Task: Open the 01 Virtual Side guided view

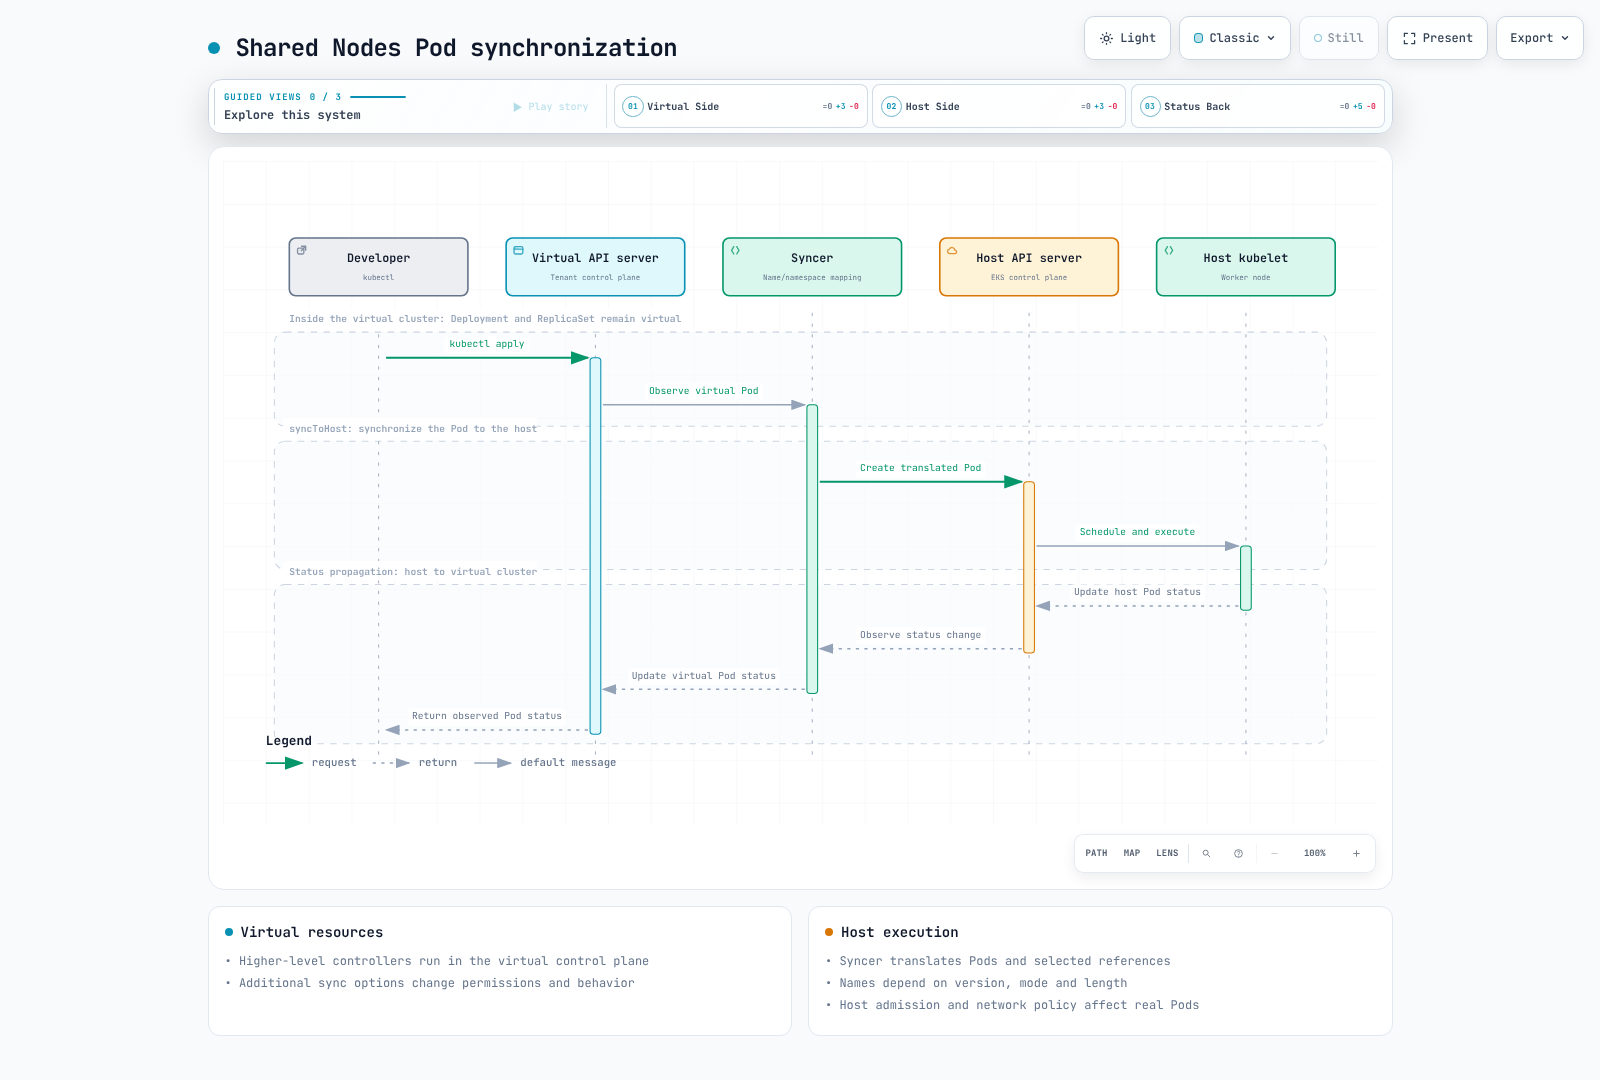Action: coord(741,106)
